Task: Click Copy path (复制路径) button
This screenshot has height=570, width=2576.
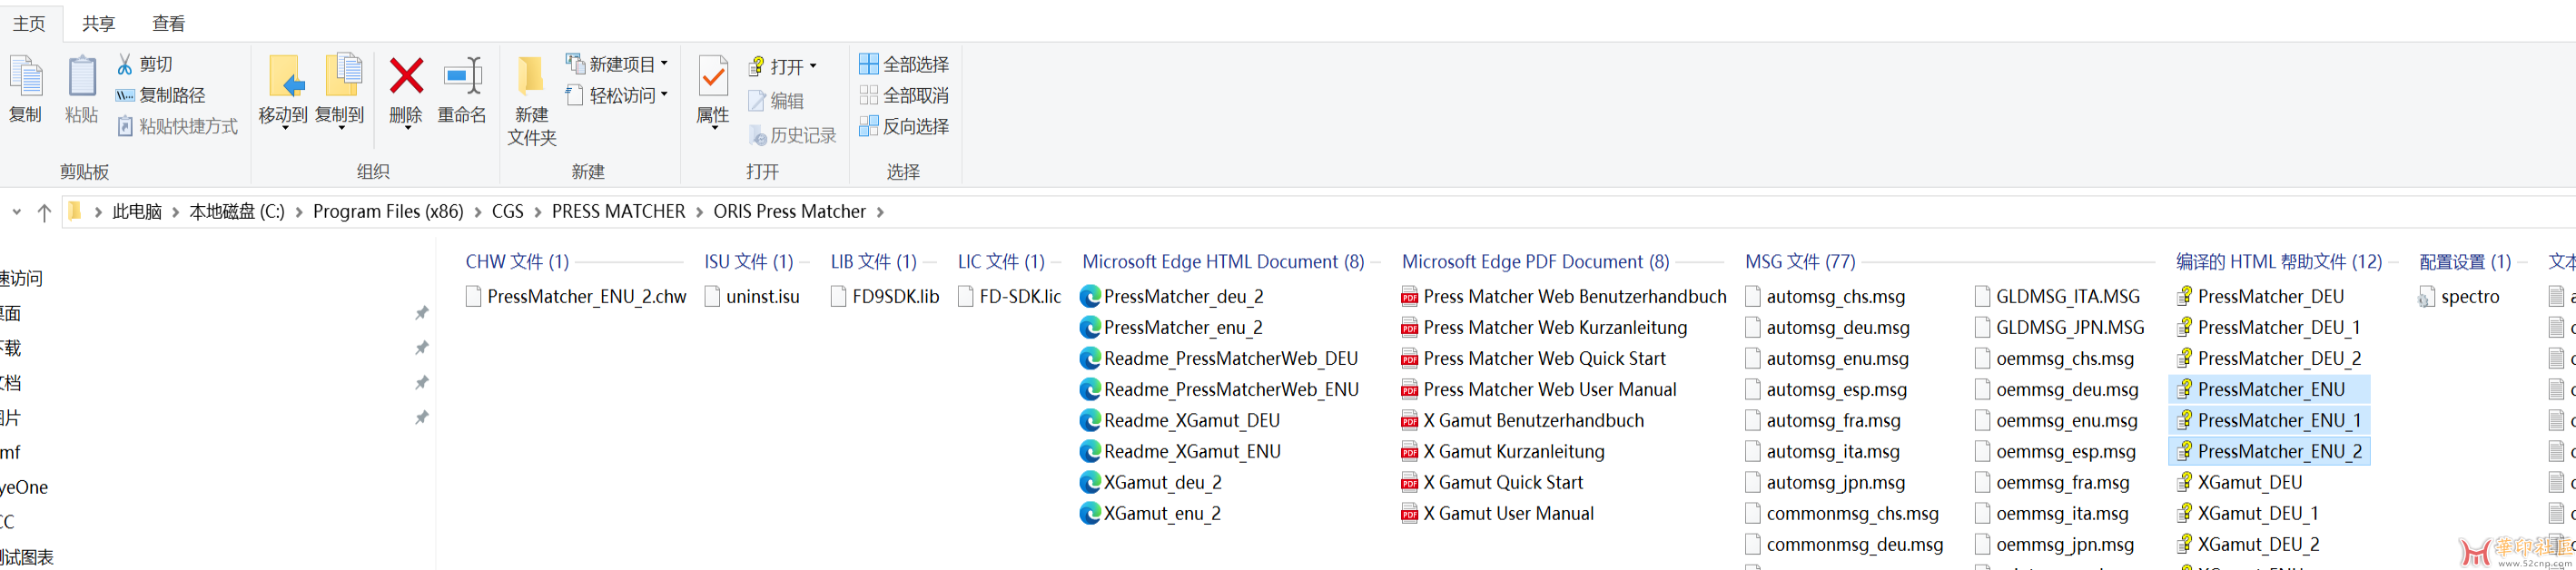Action: pos(125,95)
